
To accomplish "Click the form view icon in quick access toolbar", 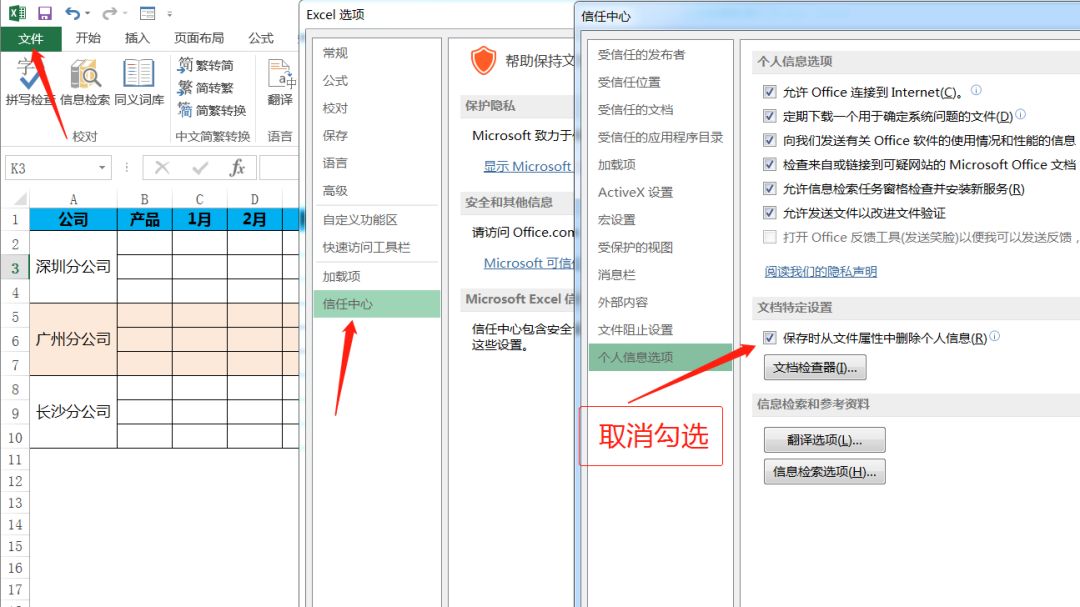I will click(x=147, y=13).
